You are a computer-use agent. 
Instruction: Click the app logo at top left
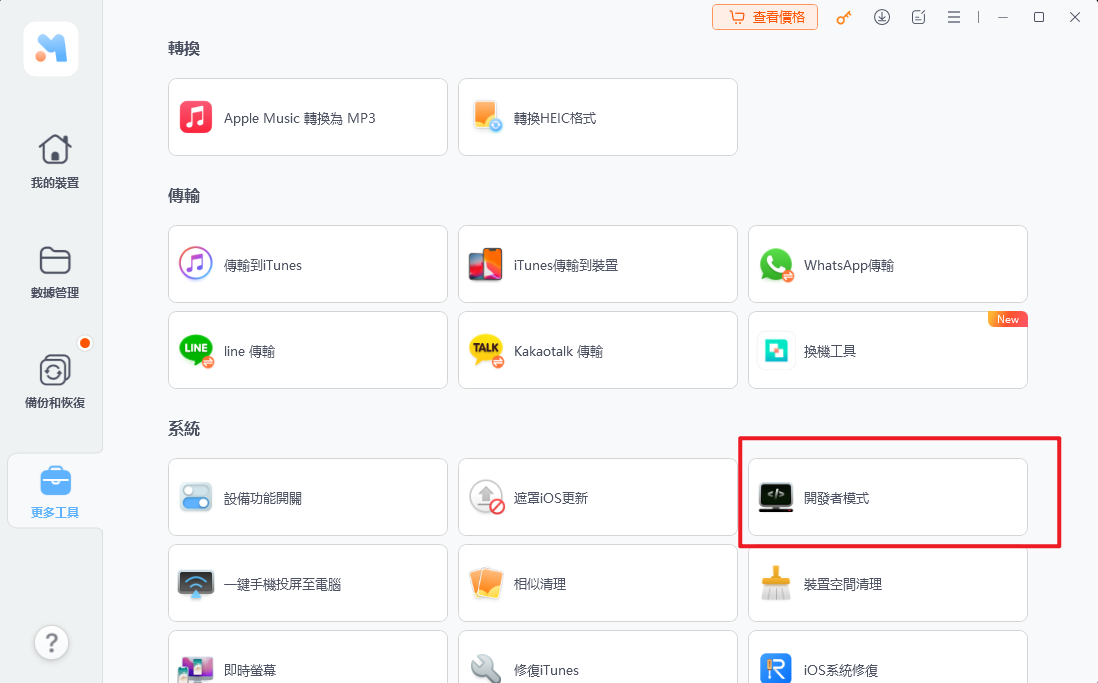coord(51,48)
